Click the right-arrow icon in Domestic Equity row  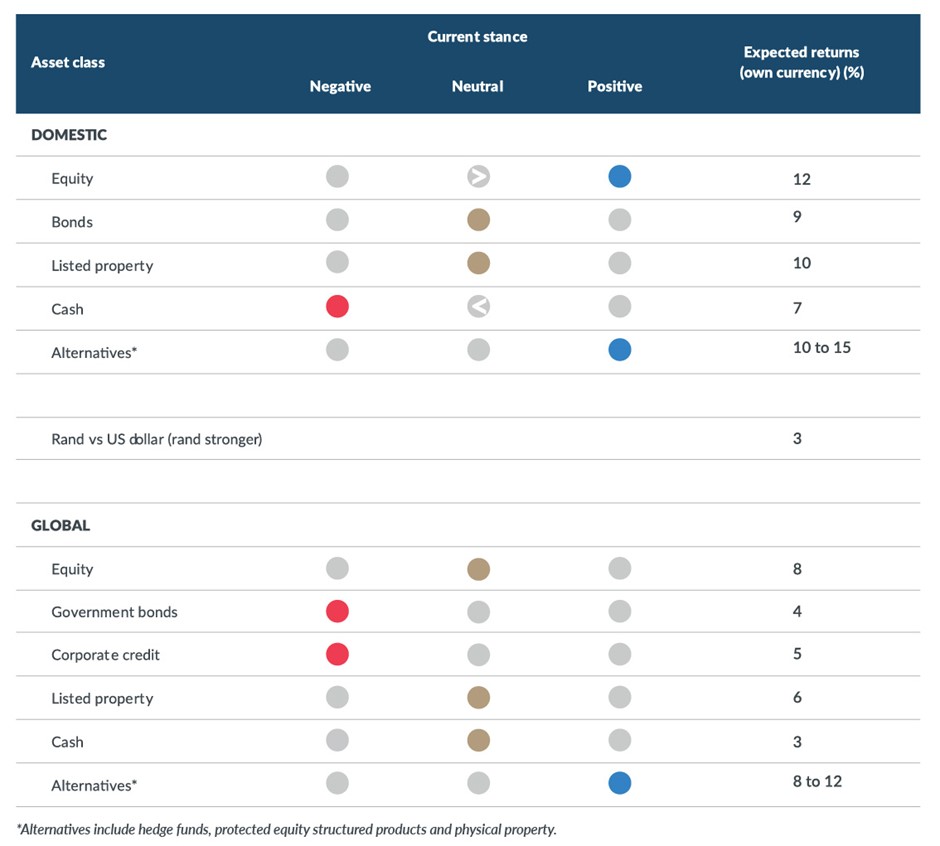[478, 177]
